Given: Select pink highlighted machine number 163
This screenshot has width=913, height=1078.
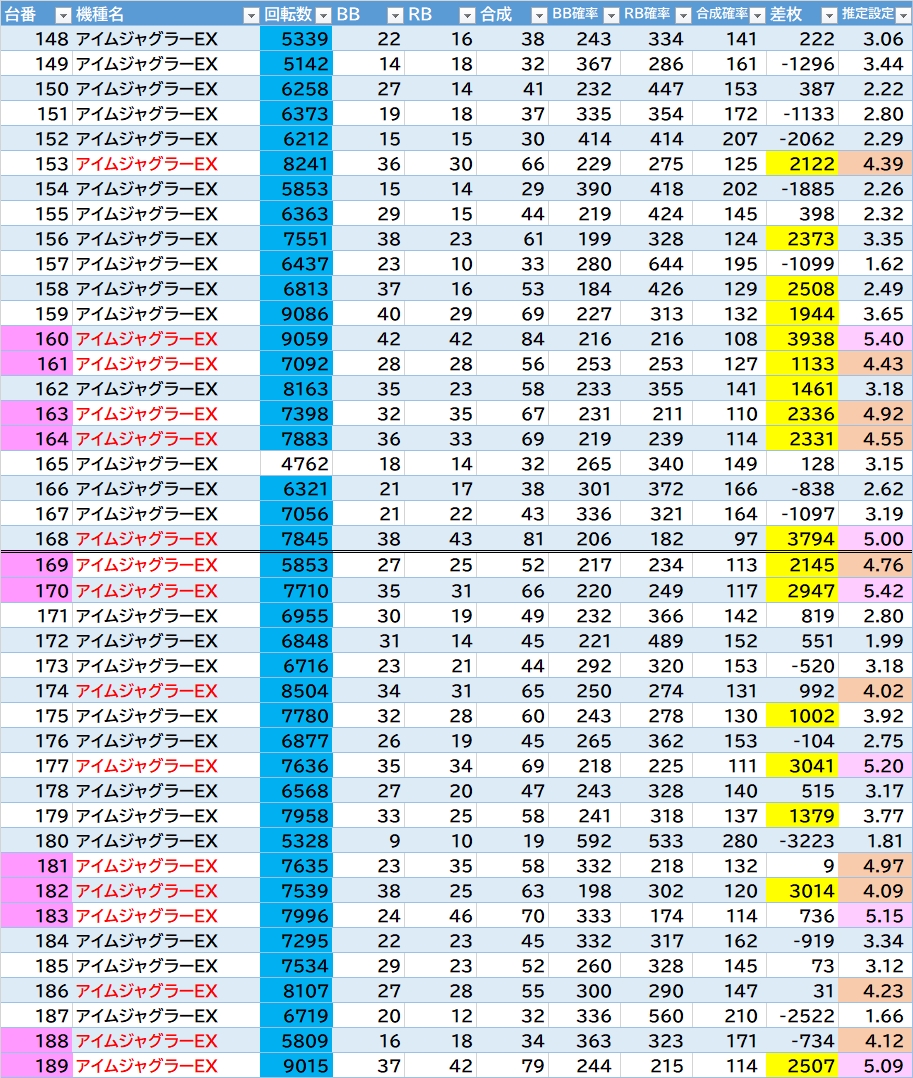Looking at the screenshot, I should point(36,414).
